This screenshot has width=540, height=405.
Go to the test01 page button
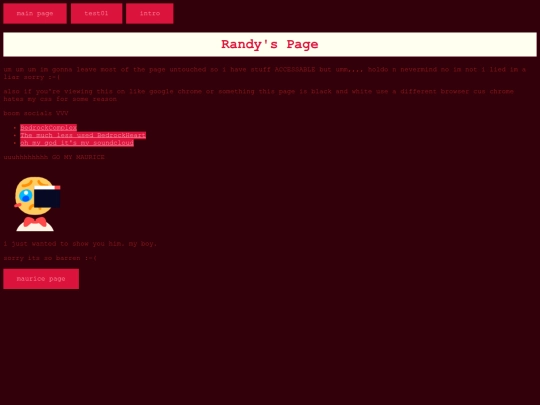(x=96, y=13)
